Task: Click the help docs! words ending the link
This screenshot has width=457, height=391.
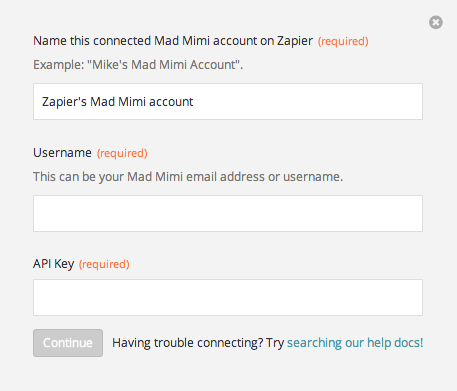Action: tap(395, 343)
